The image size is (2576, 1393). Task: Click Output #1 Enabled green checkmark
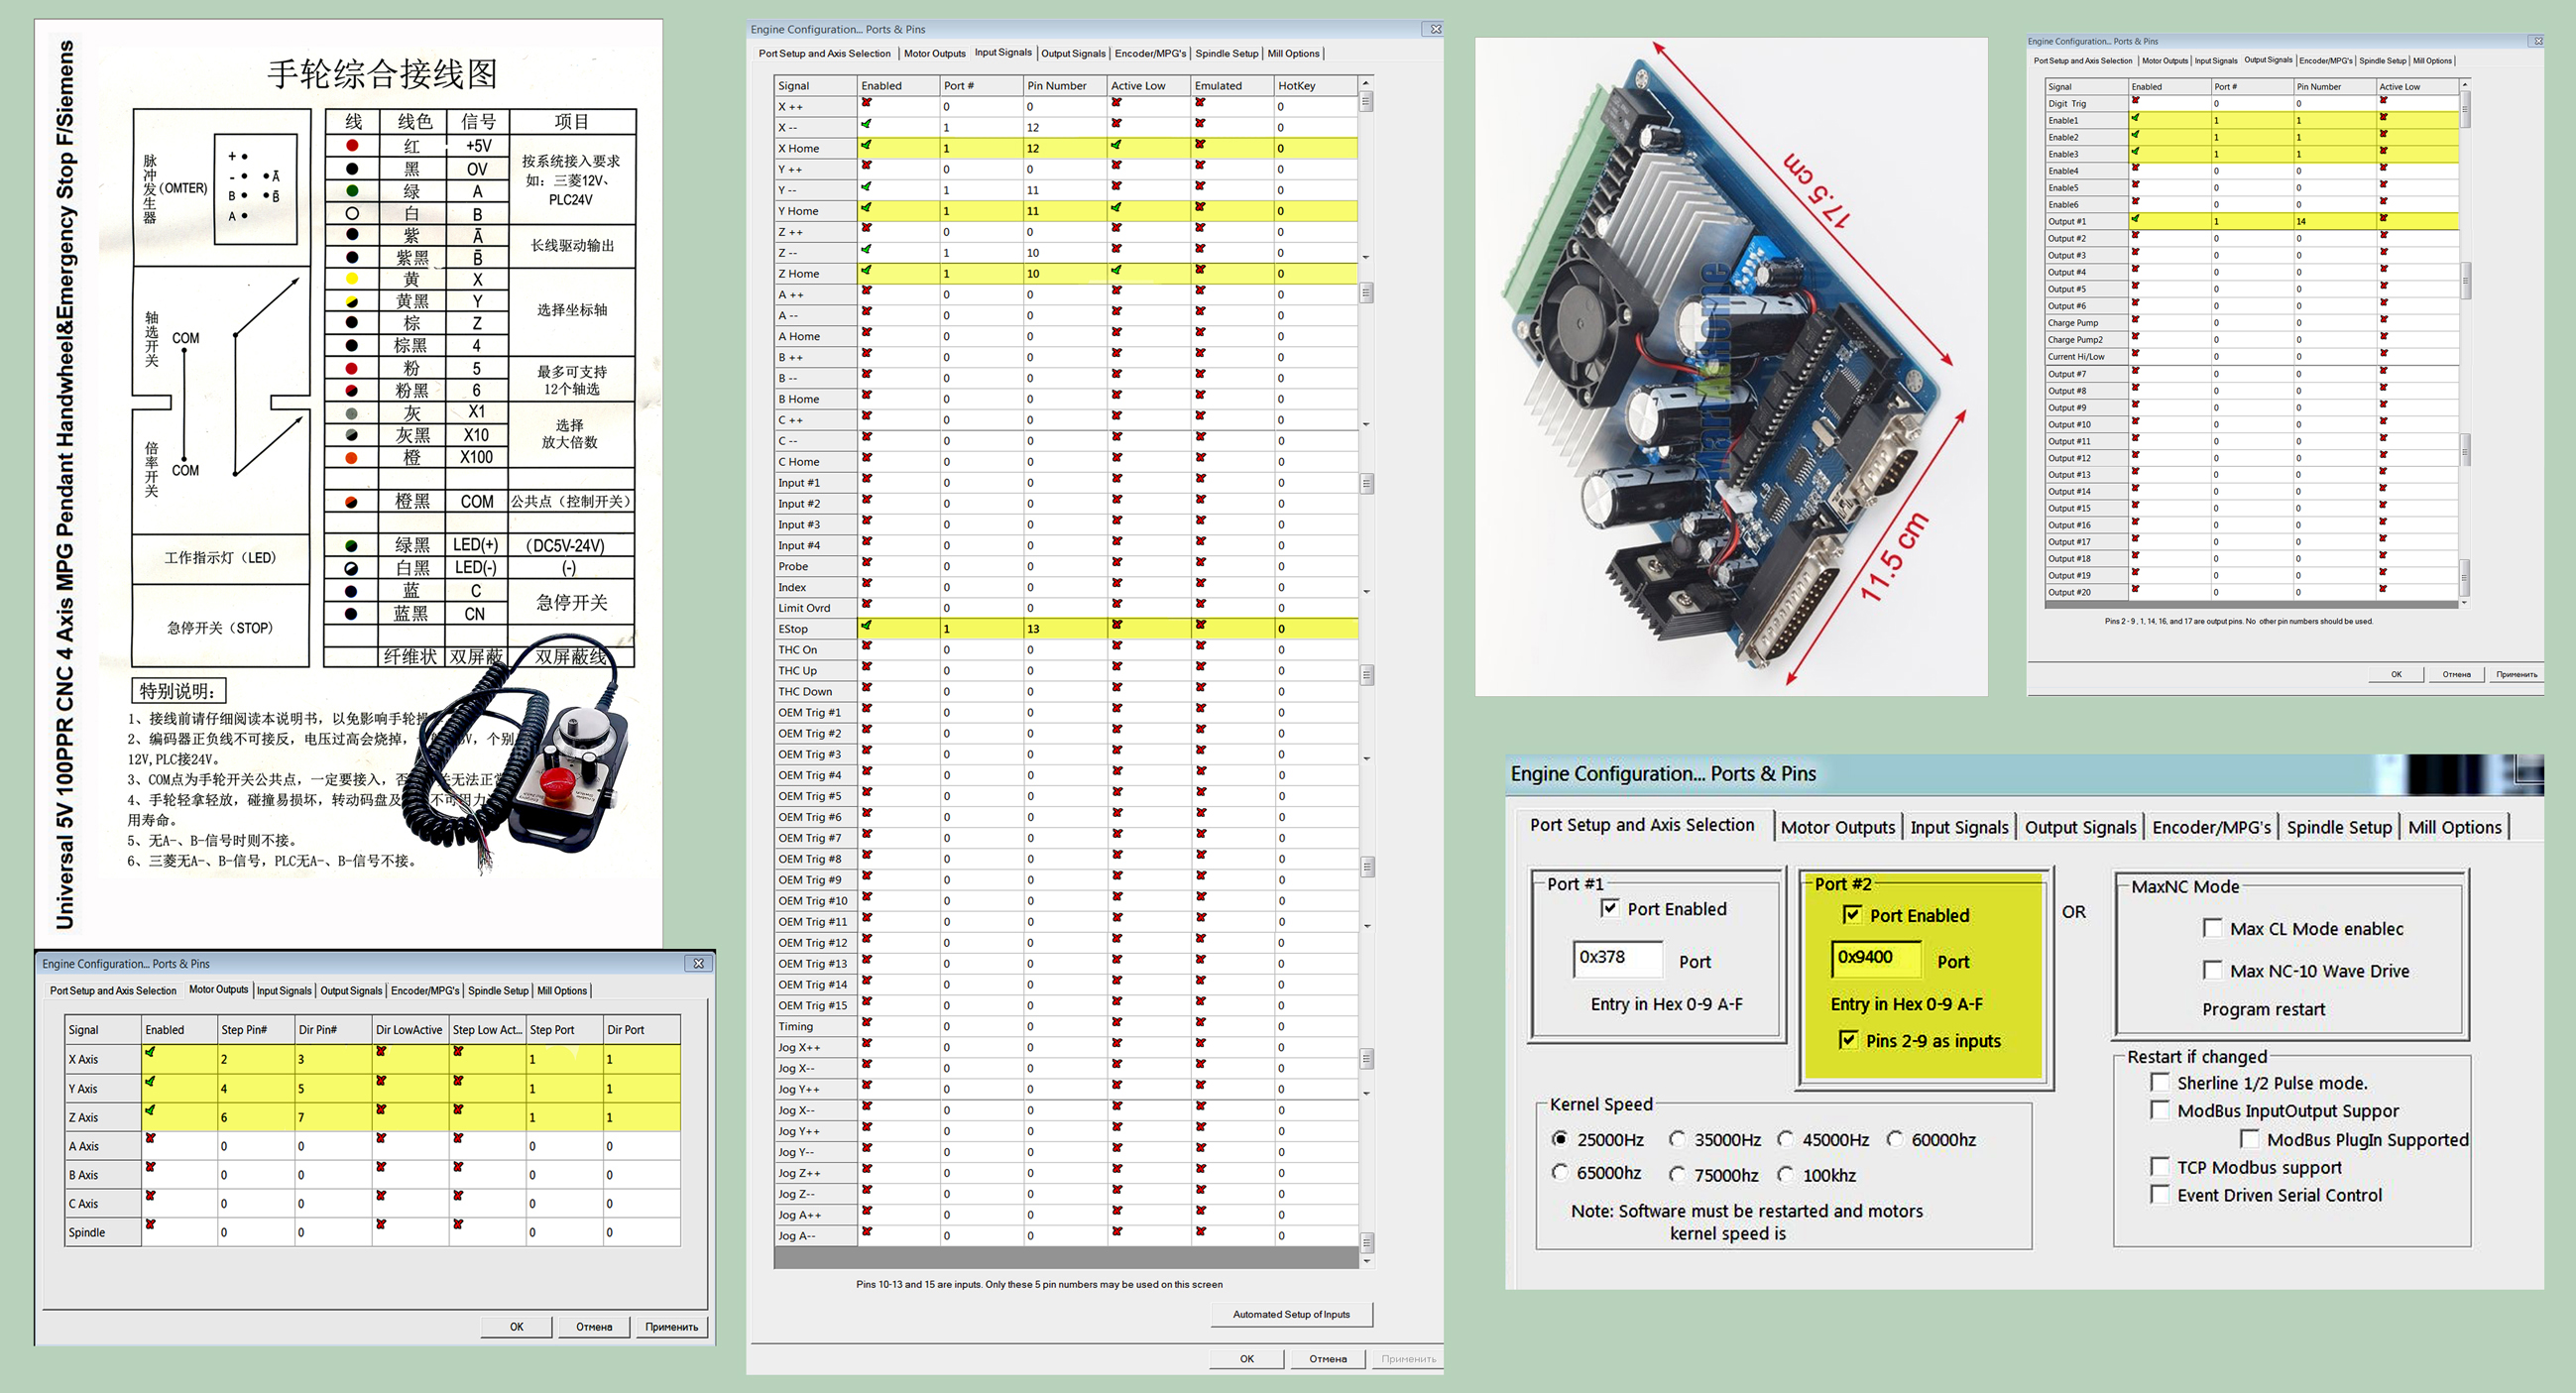point(2135,219)
